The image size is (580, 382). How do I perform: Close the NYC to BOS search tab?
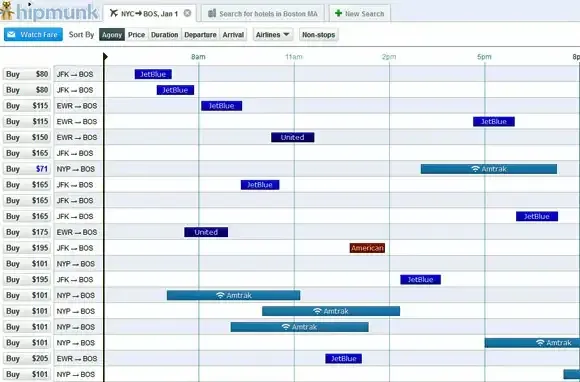(x=188, y=13)
